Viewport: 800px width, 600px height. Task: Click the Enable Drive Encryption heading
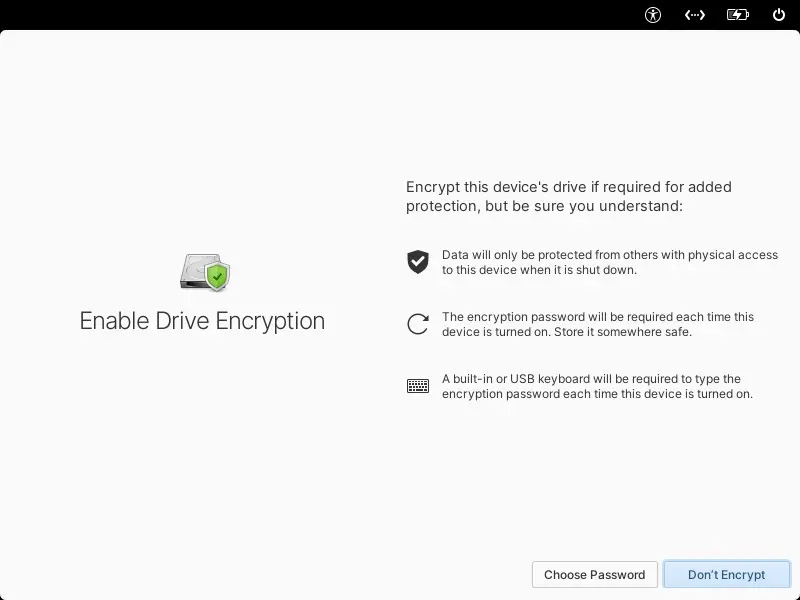(x=202, y=321)
